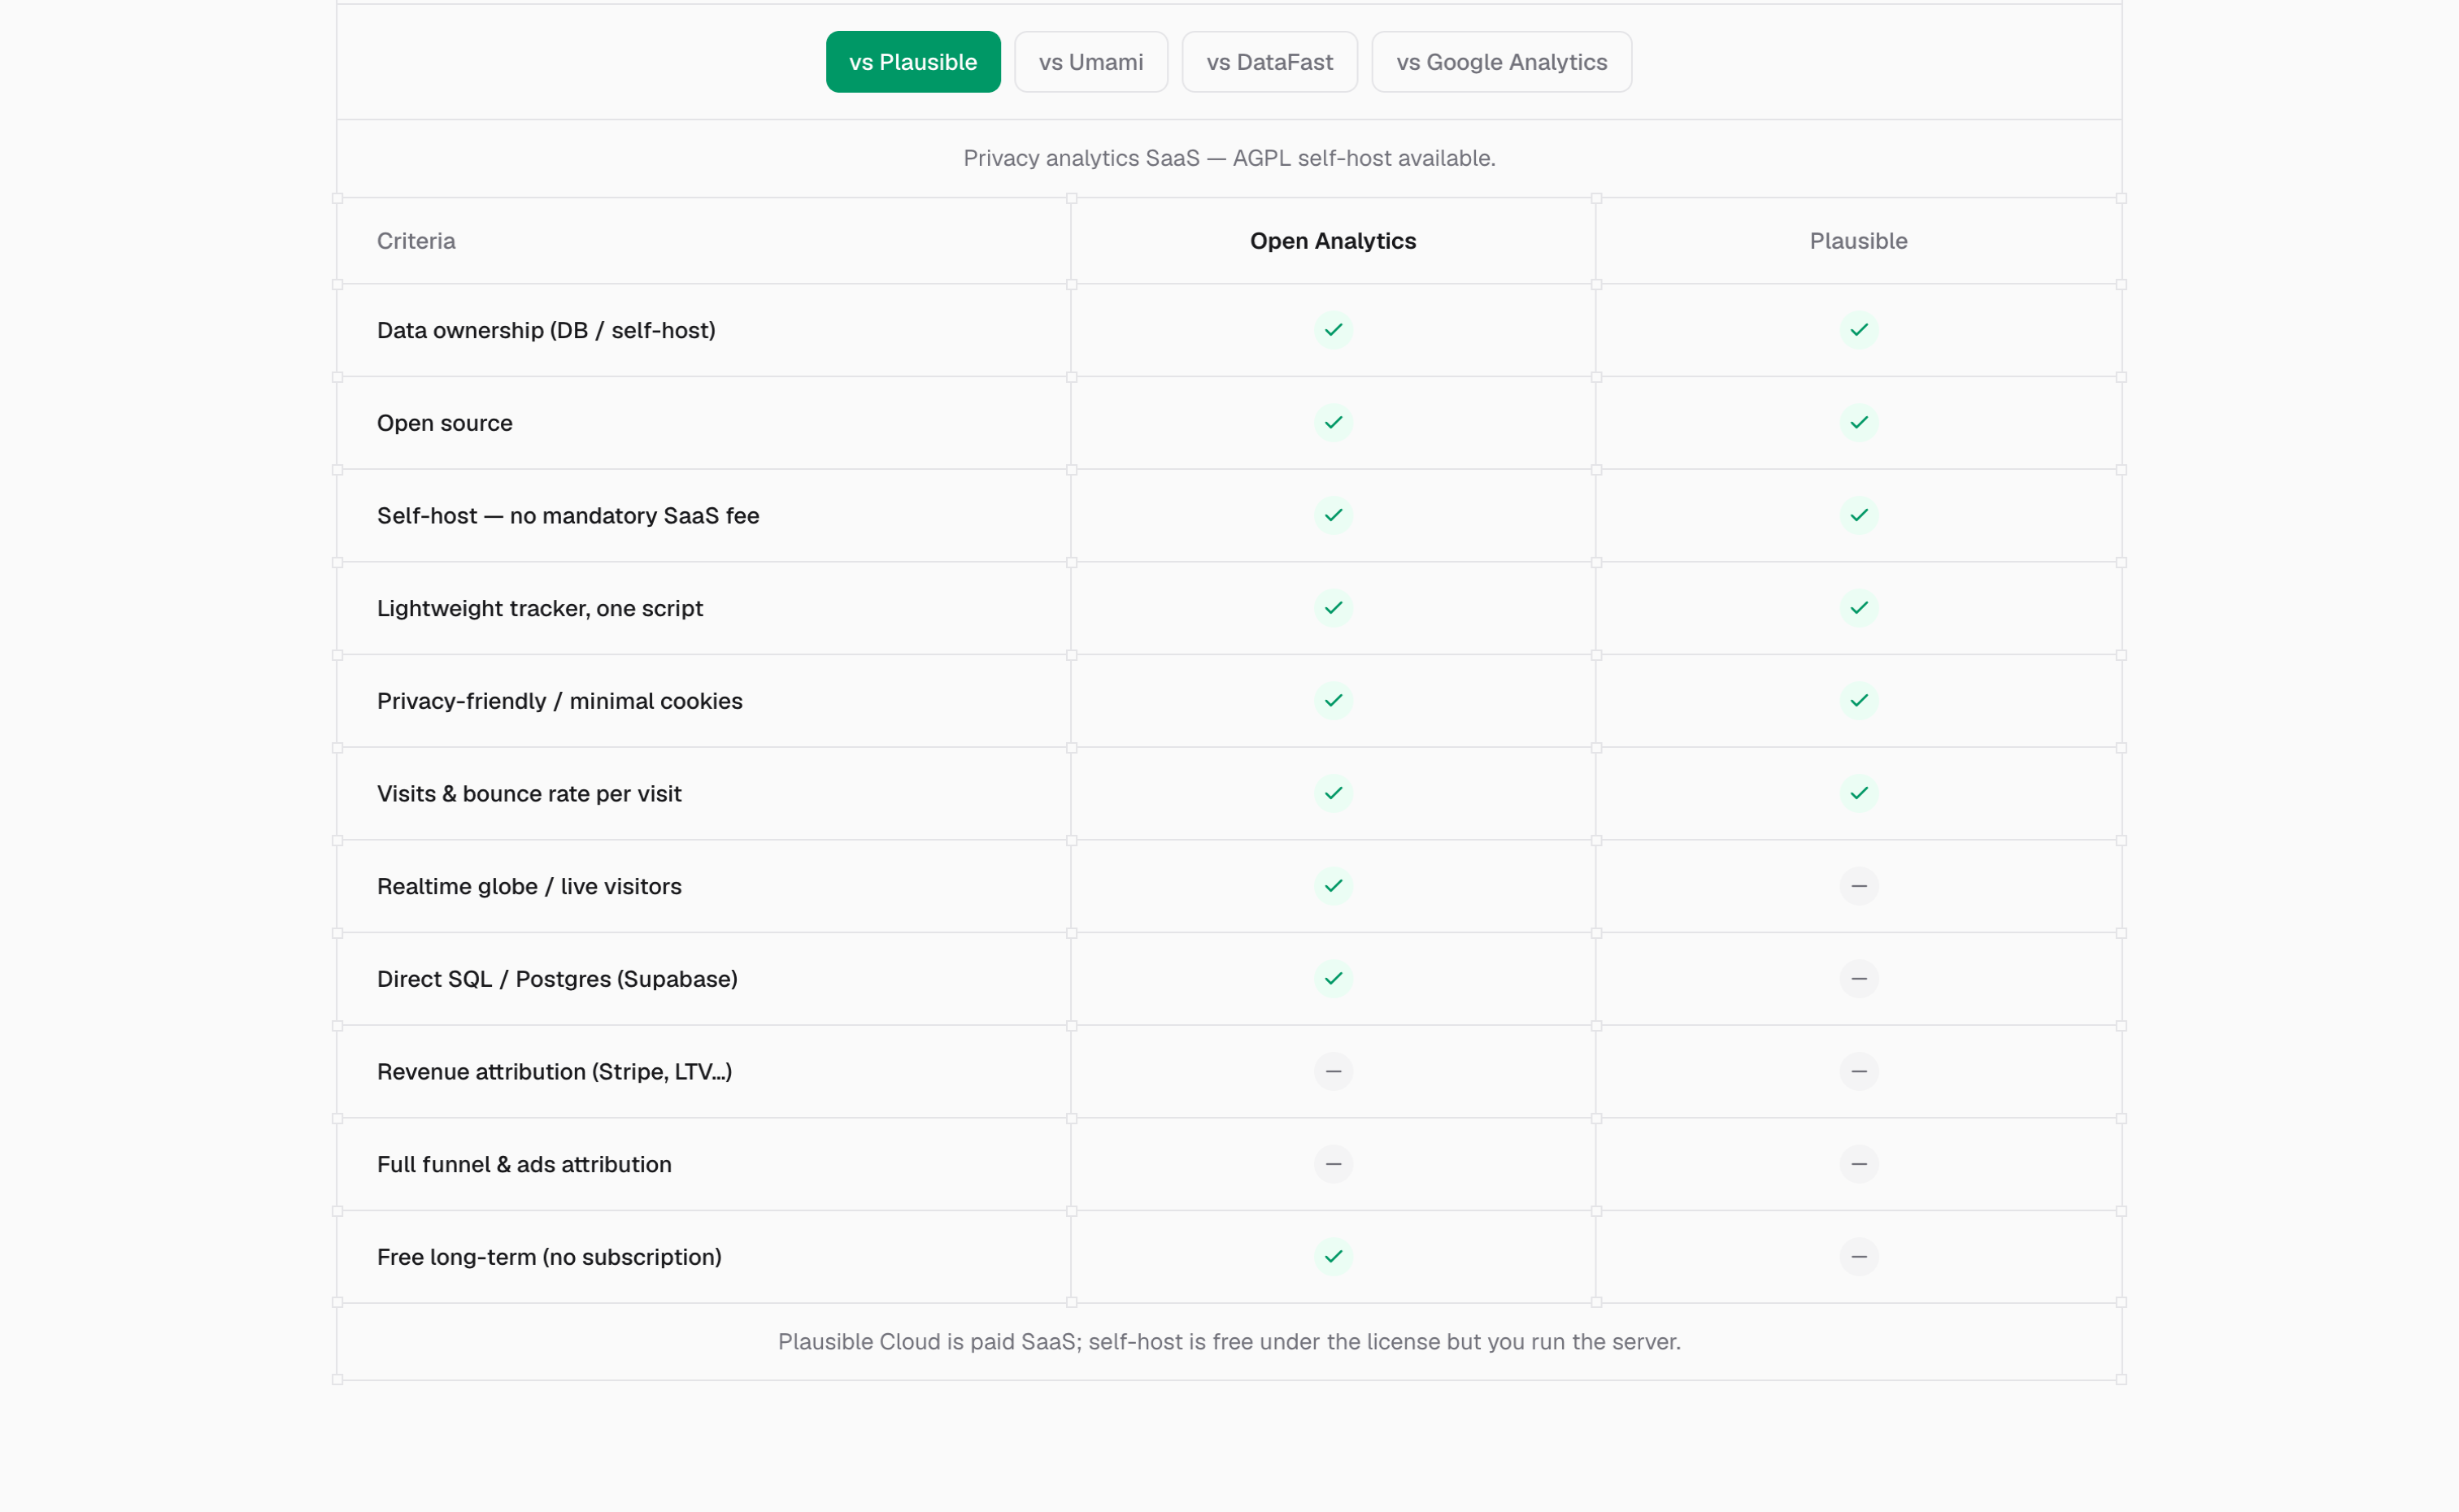Image resolution: width=2459 pixels, height=1512 pixels.
Task: Click Open Analytics checkmark for Self-host row
Action: pos(1333,516)
